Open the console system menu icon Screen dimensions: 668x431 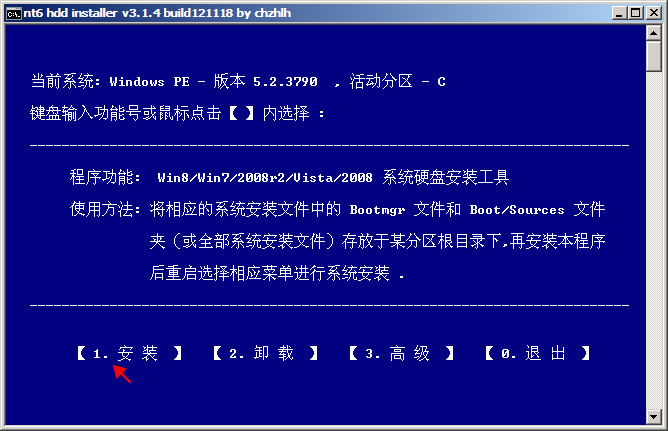coord(13,13)
